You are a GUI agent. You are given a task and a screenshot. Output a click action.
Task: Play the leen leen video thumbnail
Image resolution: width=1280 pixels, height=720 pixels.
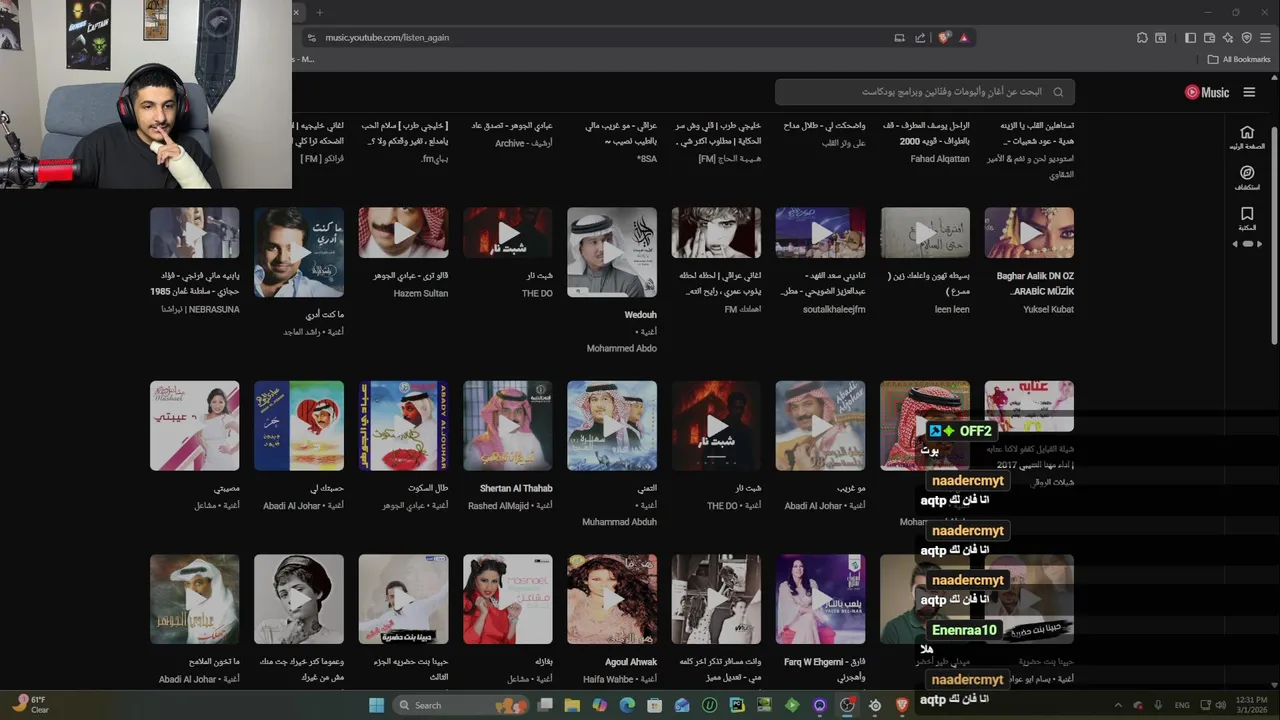coord(925,233)
